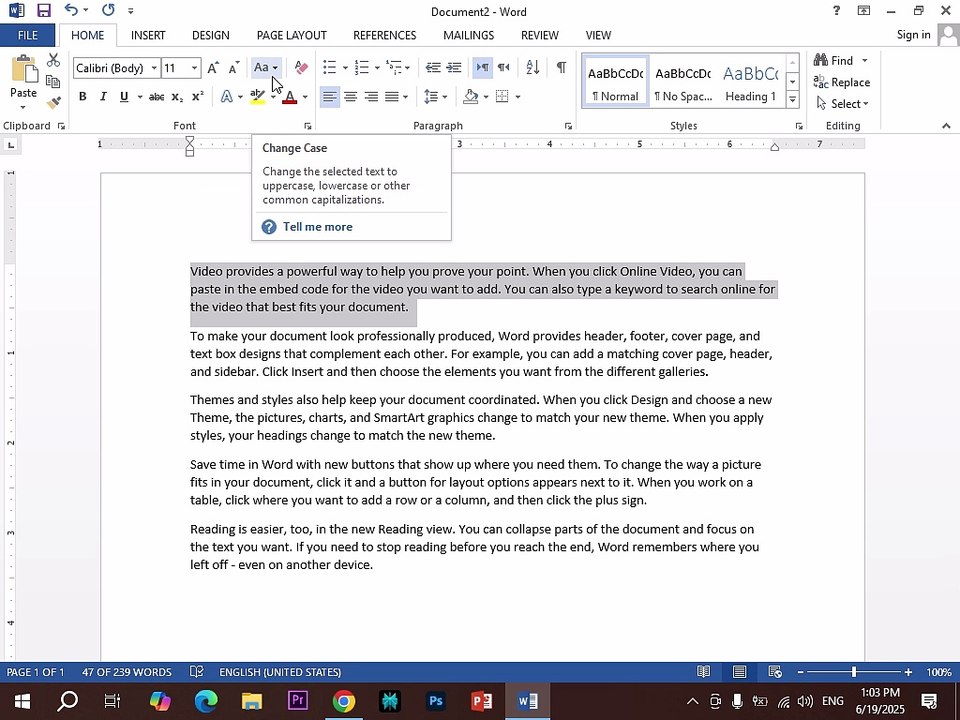Save the document from the Quick Access toolbar
The image size is (960, 720).
pyautogui.click(x=43, y=10)
